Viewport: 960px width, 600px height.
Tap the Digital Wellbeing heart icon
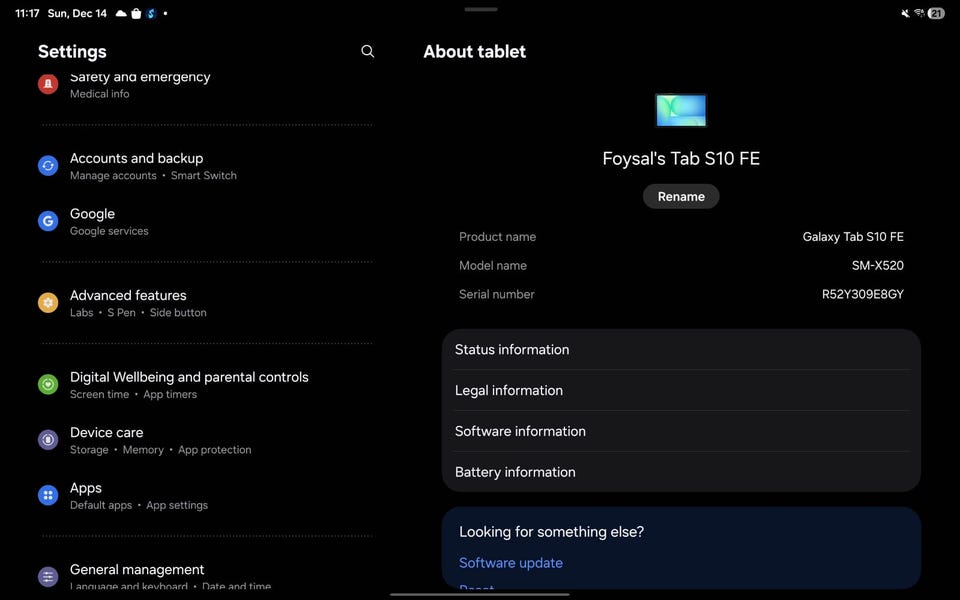coord(48,385)
